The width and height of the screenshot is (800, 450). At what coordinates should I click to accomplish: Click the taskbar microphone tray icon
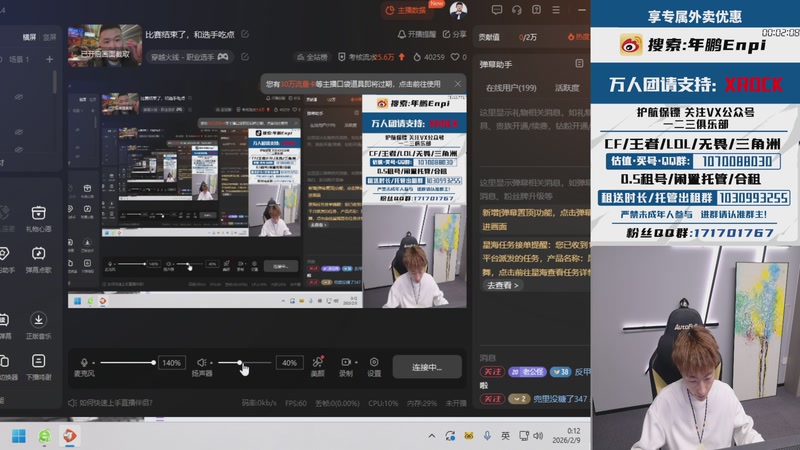click(x=487, y=436)
